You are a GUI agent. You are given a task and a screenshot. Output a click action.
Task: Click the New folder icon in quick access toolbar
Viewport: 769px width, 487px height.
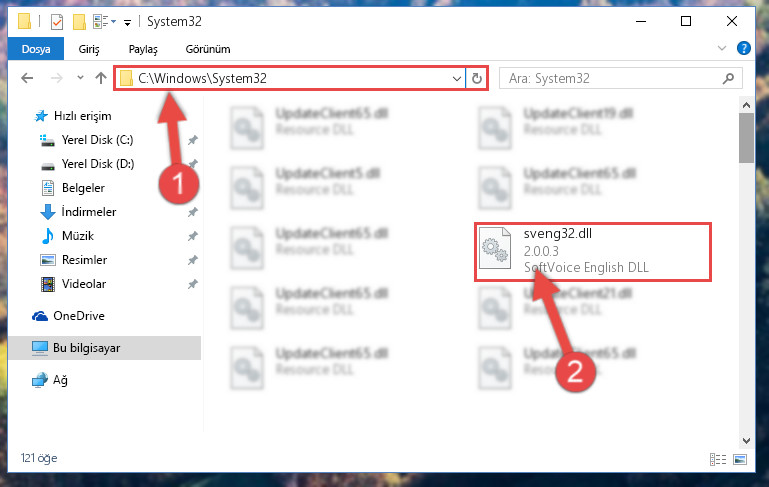(x=79, y=22)
